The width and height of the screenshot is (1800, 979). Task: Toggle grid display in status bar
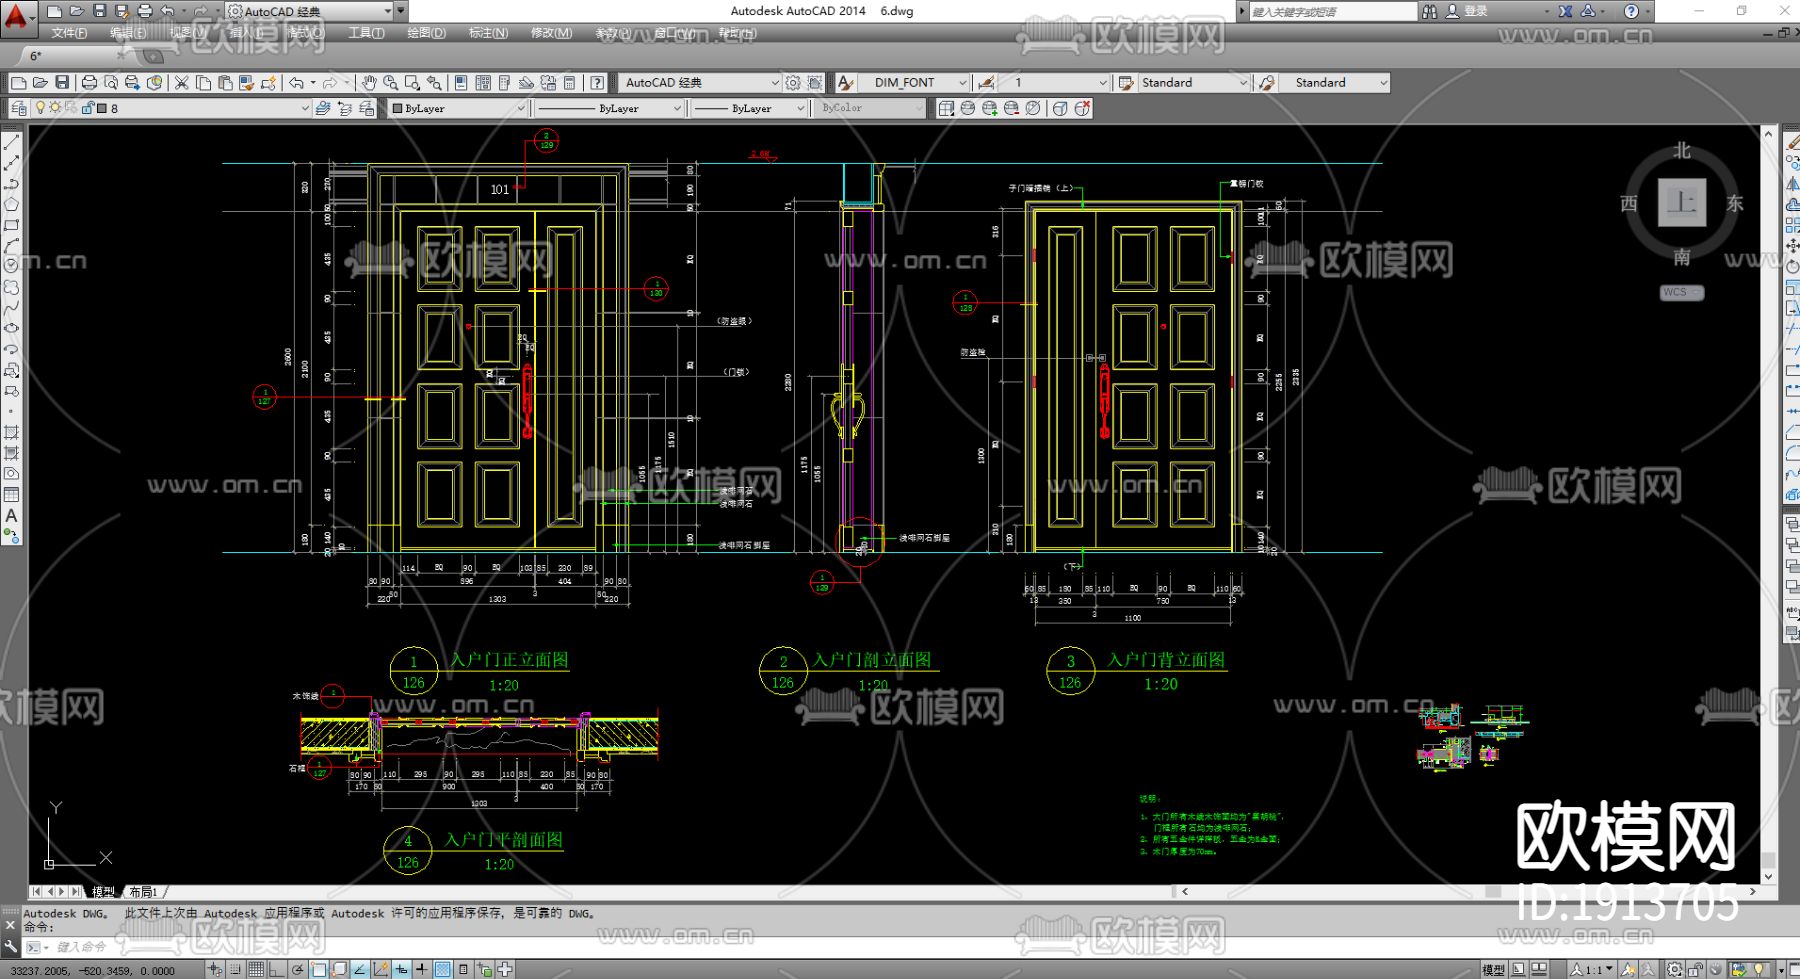click(x=256, y=969)
